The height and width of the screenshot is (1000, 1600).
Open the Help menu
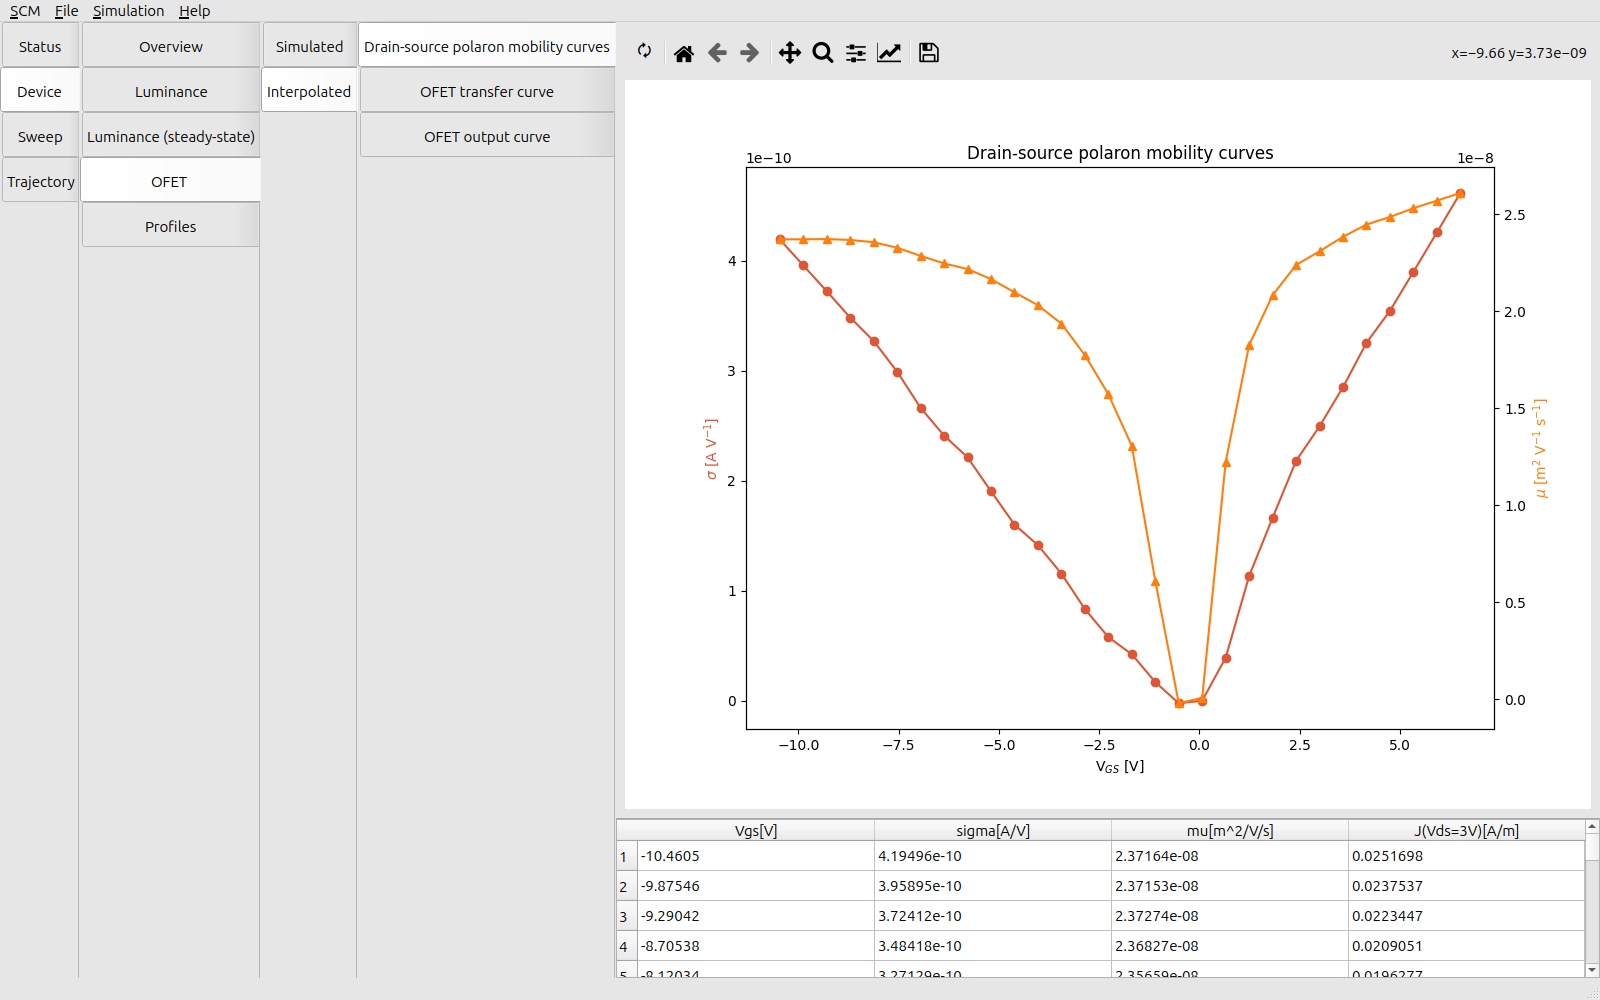[194, 11]
